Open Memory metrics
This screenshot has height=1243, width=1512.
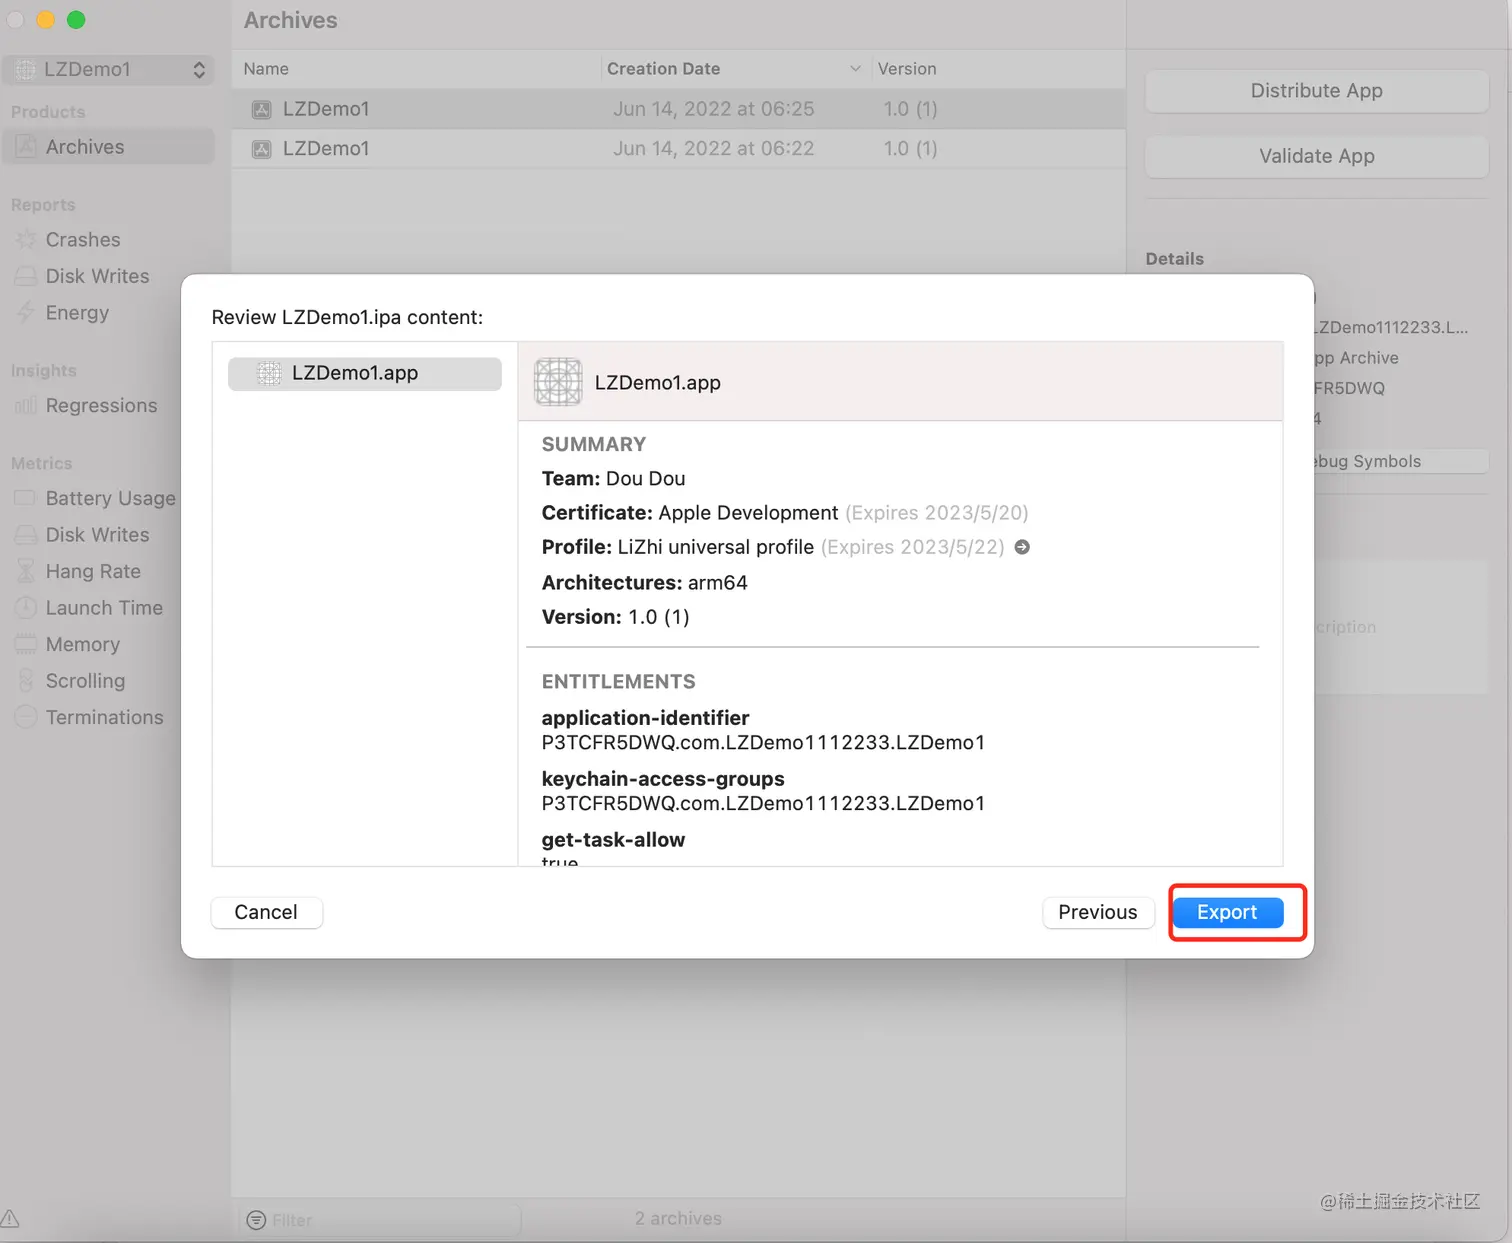pos(83,645)
